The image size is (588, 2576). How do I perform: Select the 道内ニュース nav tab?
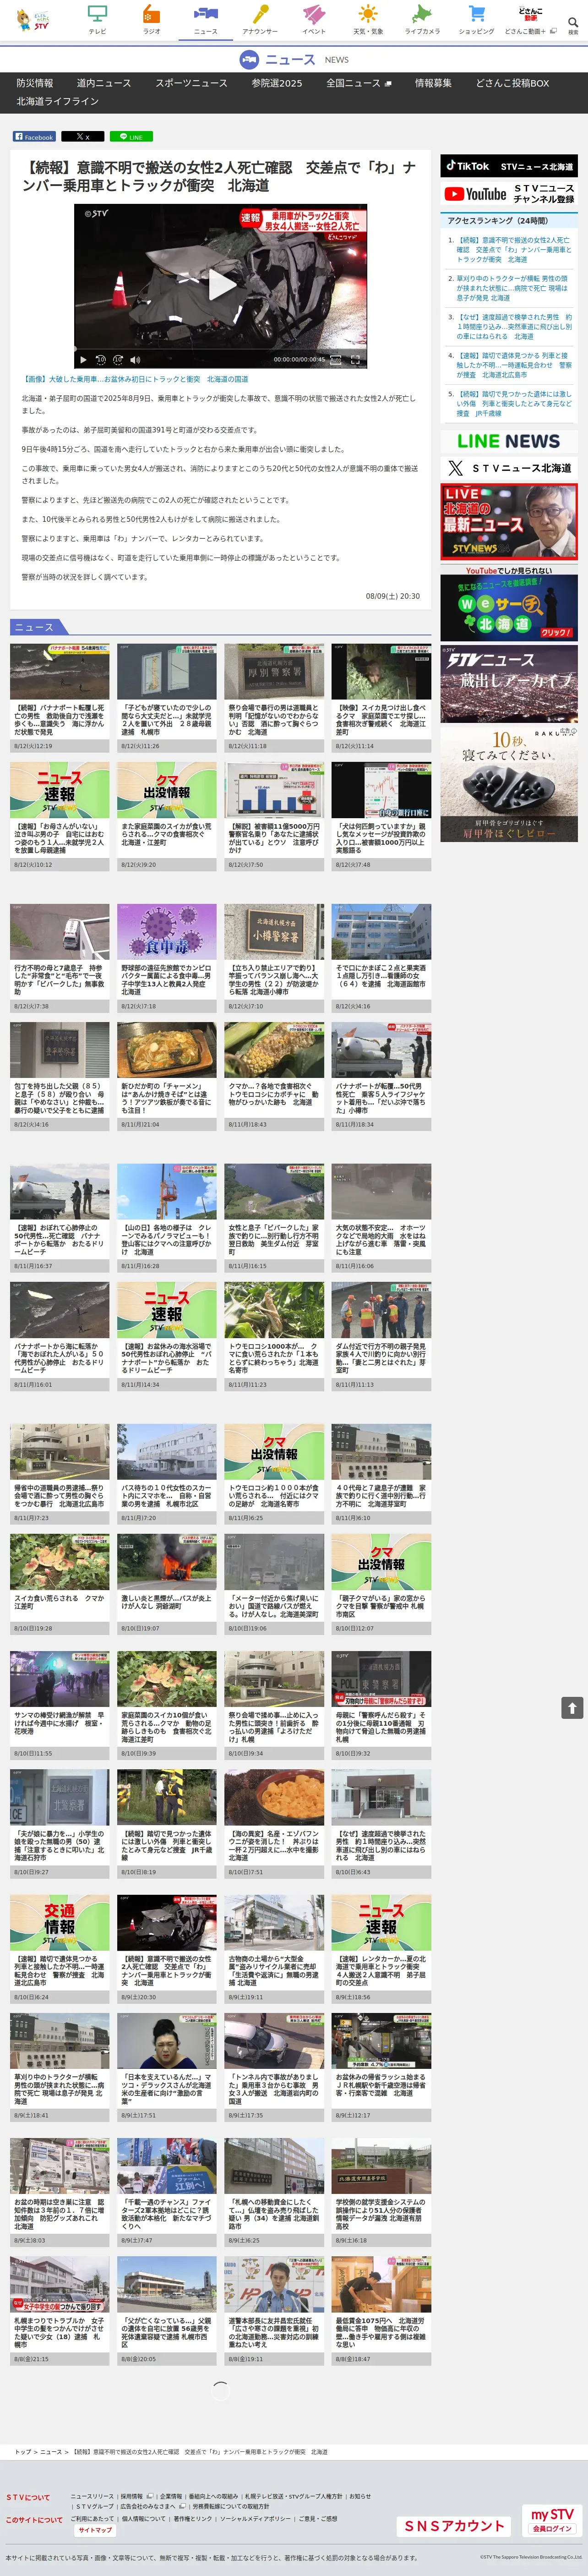point(104,83)
